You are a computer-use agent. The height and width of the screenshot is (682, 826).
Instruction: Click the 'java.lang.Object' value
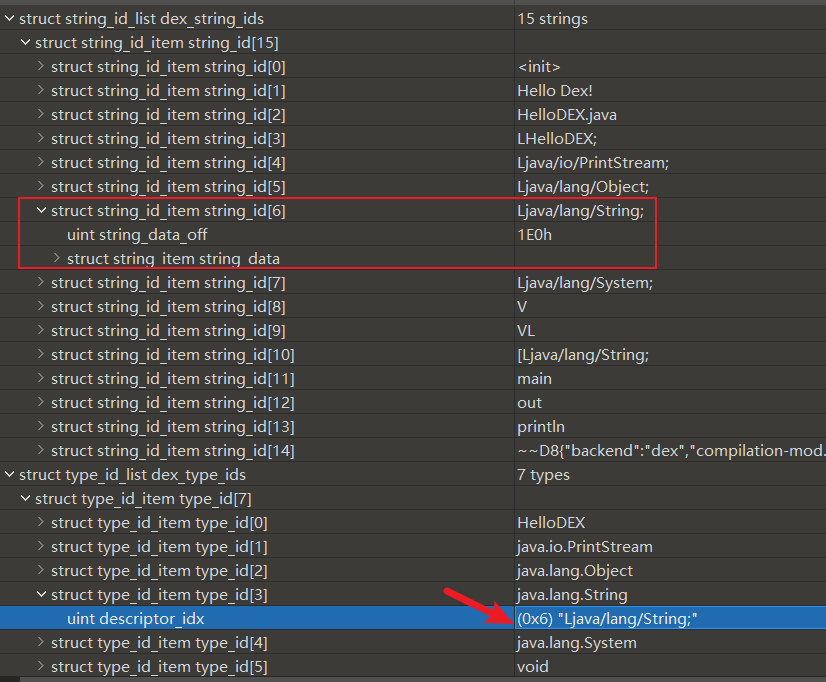point(575,571)
